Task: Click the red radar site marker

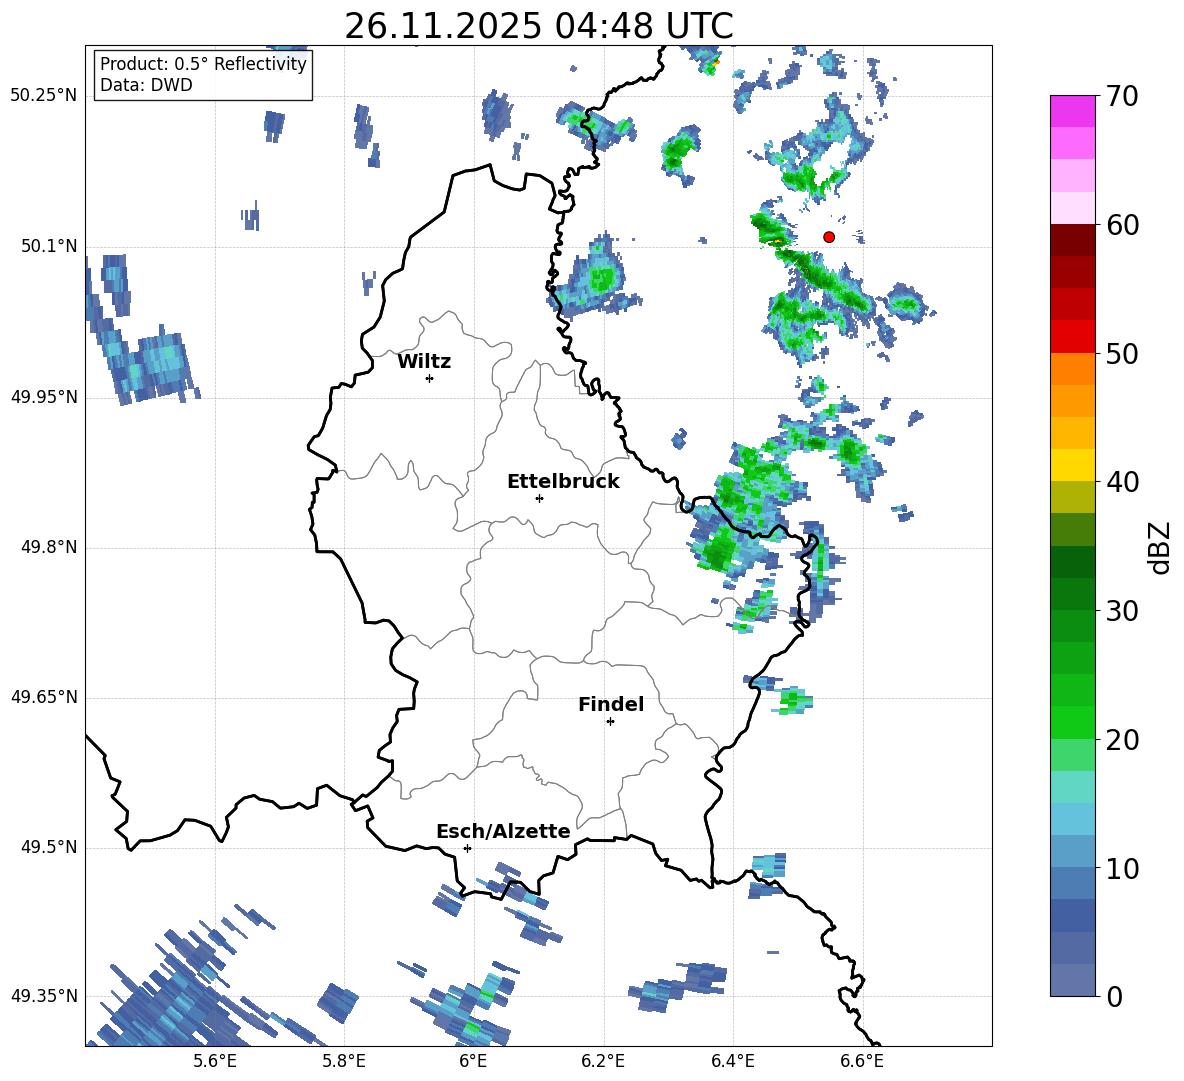Action: [829, 237]
